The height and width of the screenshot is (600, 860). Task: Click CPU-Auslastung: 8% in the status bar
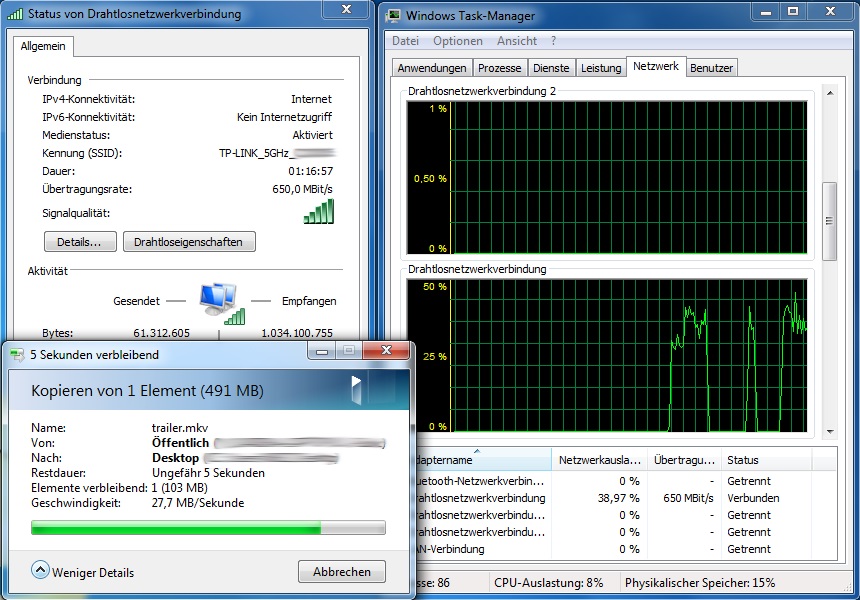(548, 582)
